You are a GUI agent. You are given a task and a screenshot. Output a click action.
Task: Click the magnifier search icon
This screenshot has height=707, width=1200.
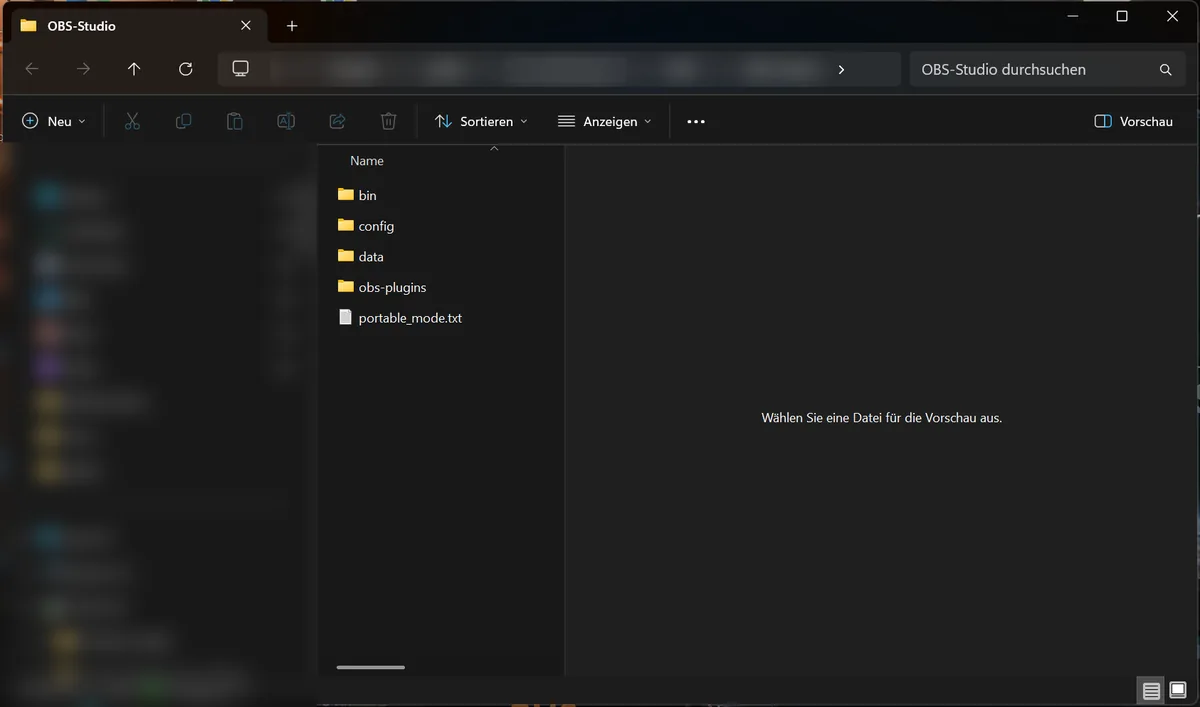pos(1165,69)
